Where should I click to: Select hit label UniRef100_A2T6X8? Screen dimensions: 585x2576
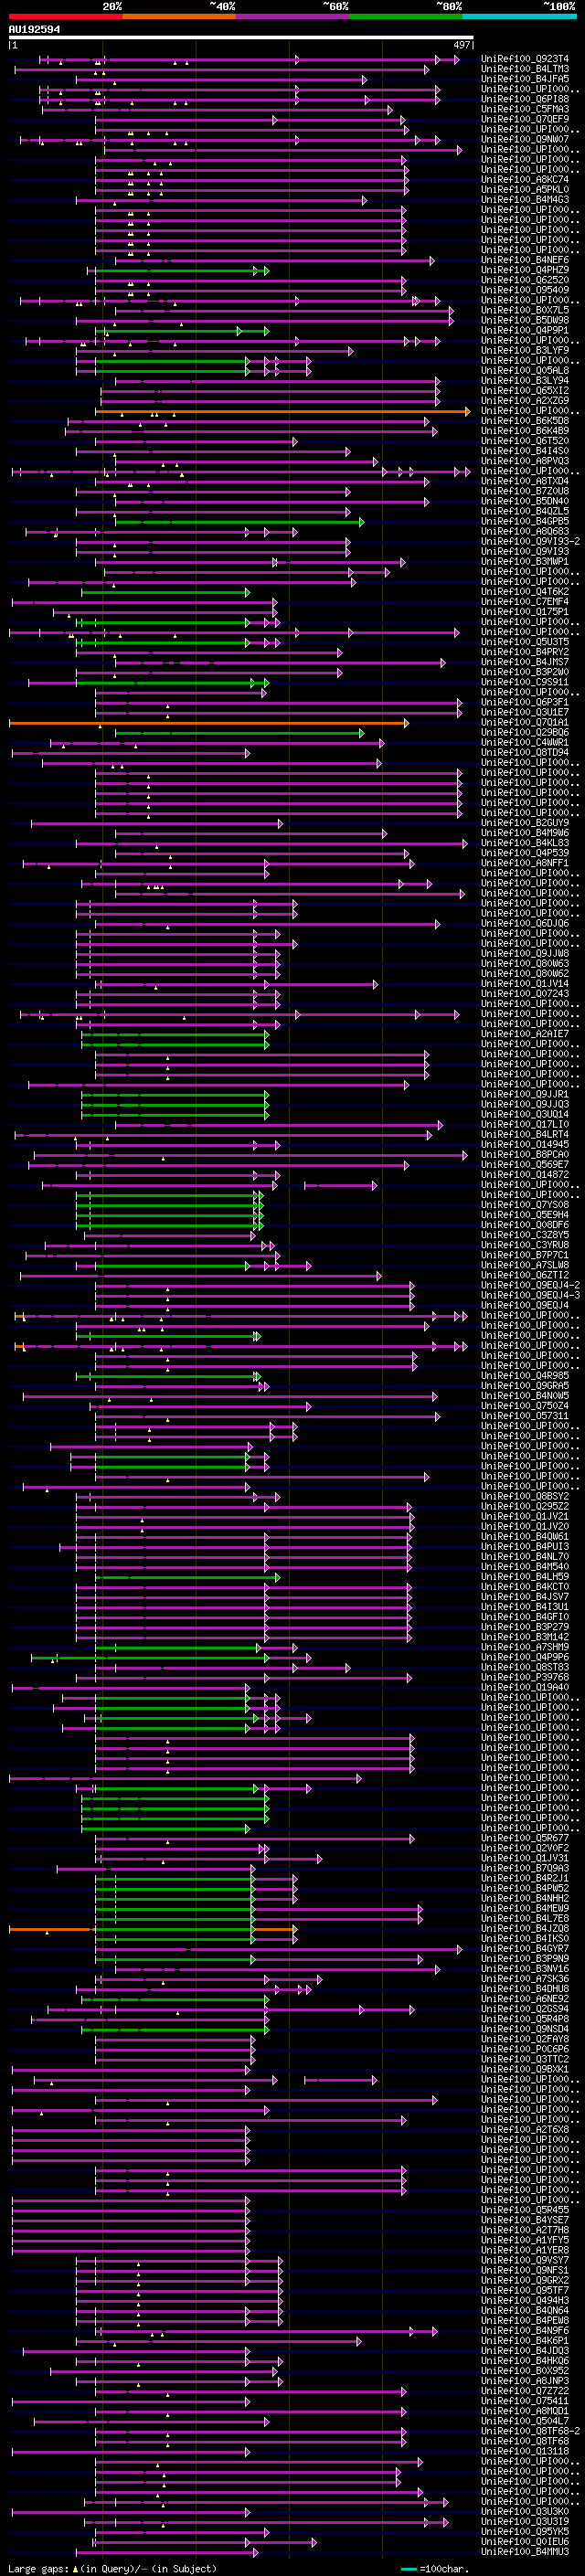point(525,2131)
